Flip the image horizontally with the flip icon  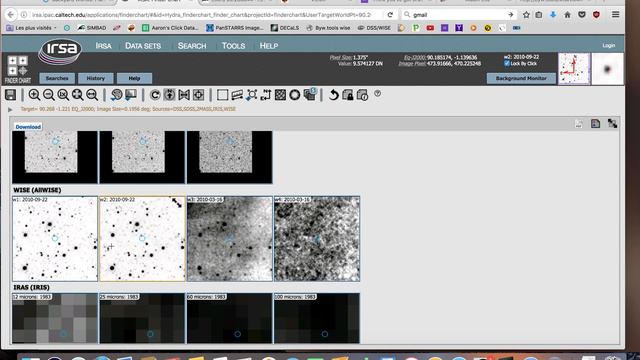click(184, 95)
